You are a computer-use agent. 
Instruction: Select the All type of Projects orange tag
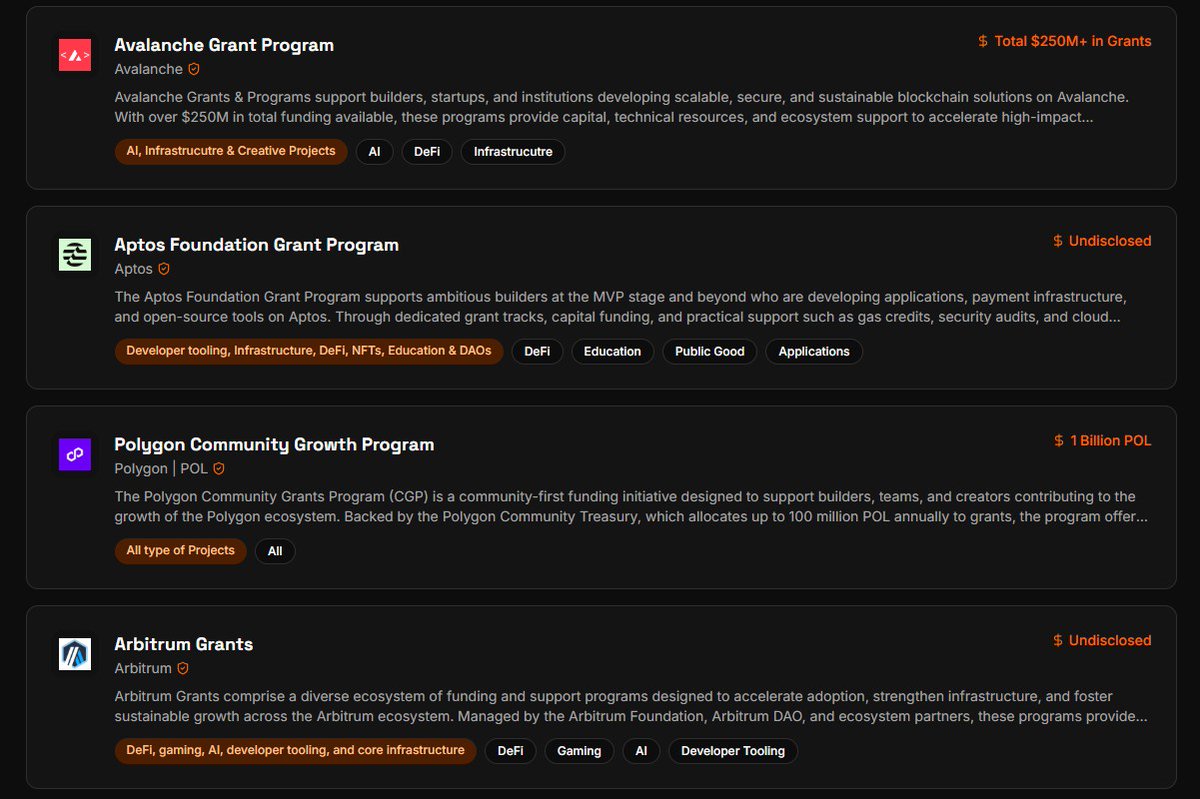tap(181, 550)
